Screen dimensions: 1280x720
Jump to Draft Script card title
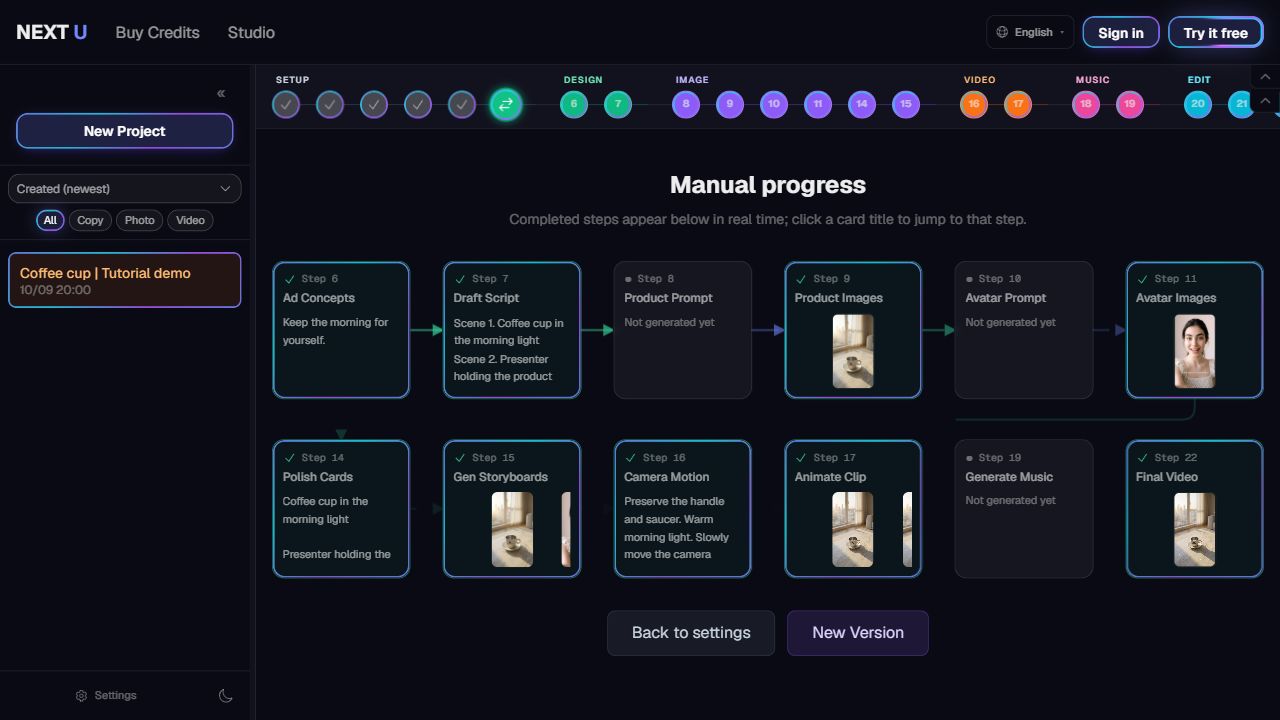coord(486,298)
